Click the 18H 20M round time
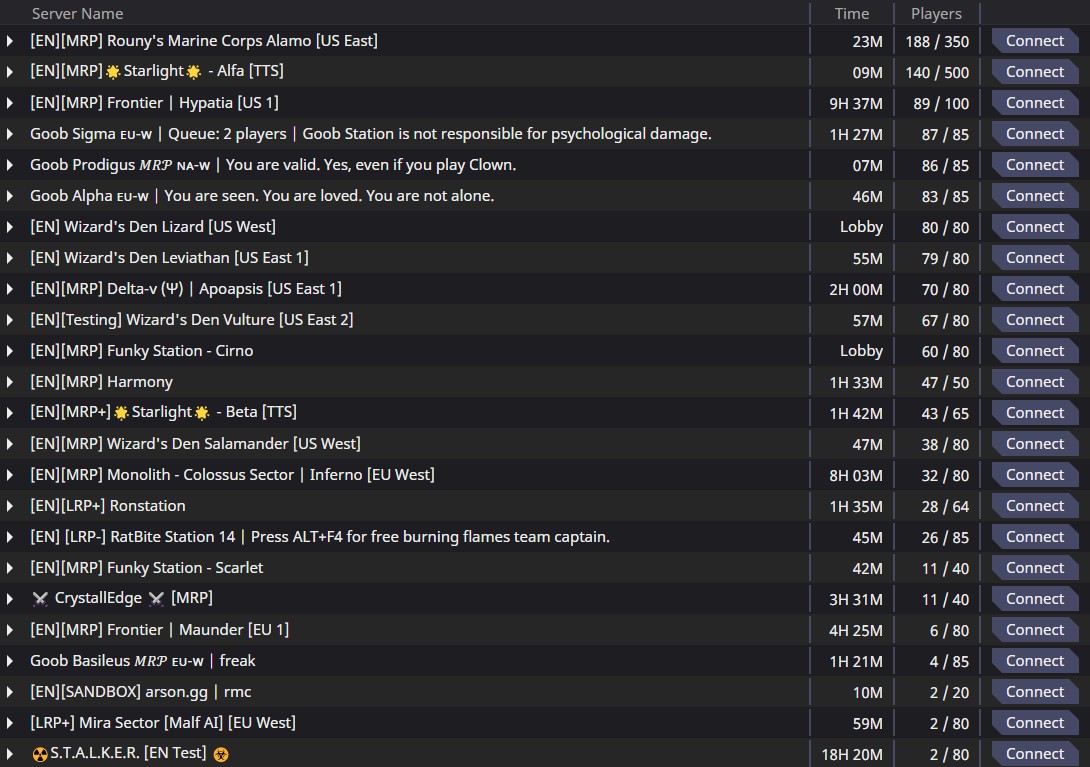Screen dimensions: 1090x767 tap(852, 754)
